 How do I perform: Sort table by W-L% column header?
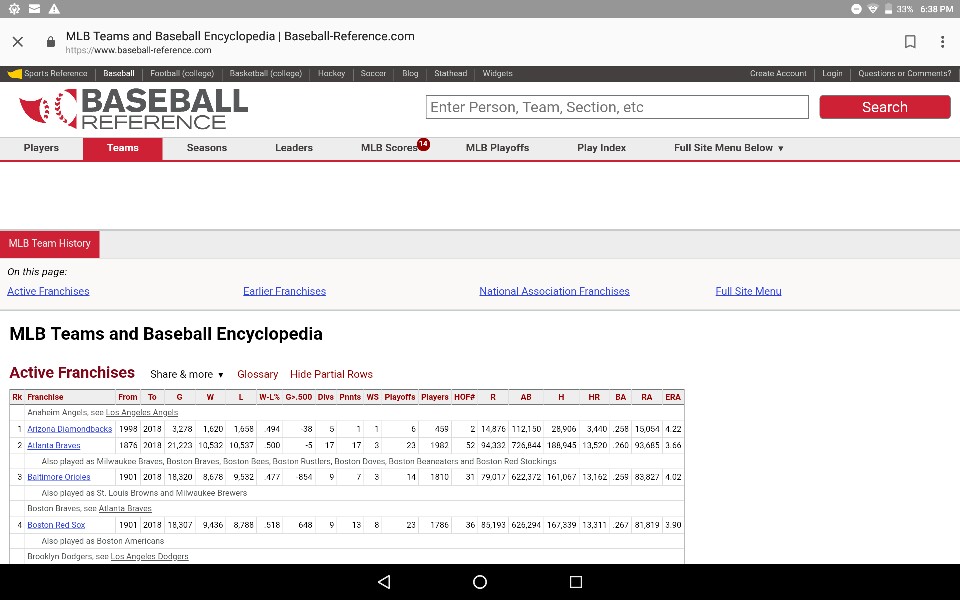coord(269,397)
